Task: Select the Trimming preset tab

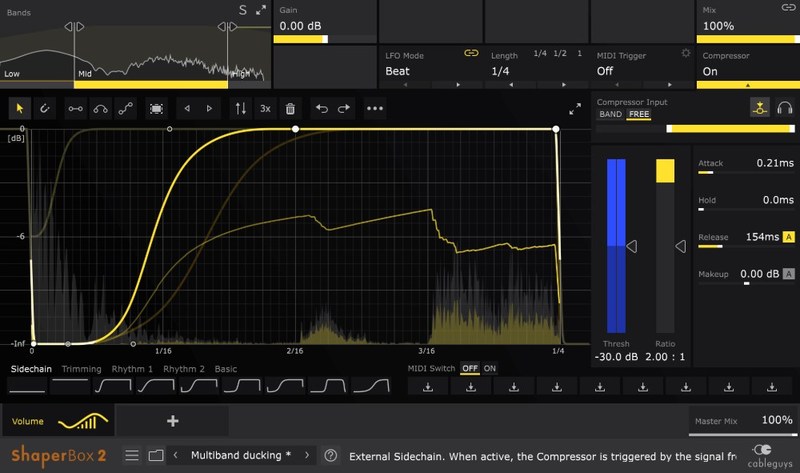Action: [x=81, y=369]
